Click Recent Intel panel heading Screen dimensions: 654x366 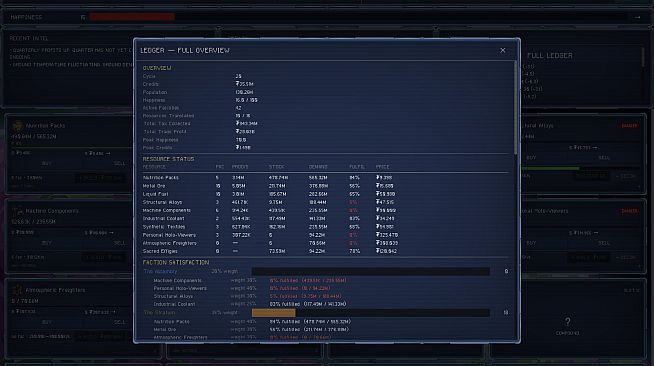[x=29, y=38]
